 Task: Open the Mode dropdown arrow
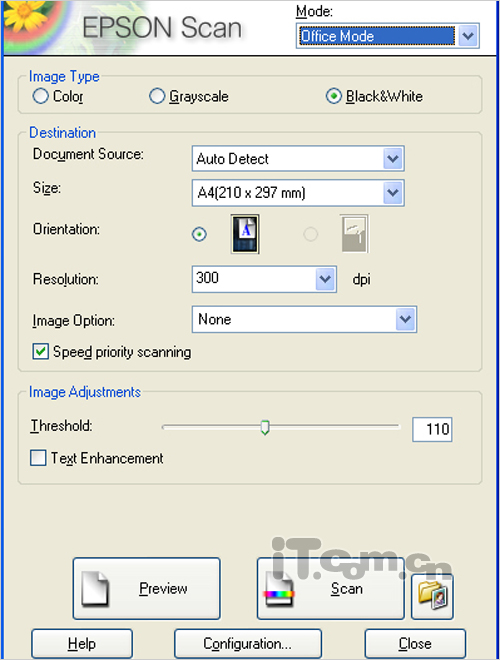click(x=468, y=36)
